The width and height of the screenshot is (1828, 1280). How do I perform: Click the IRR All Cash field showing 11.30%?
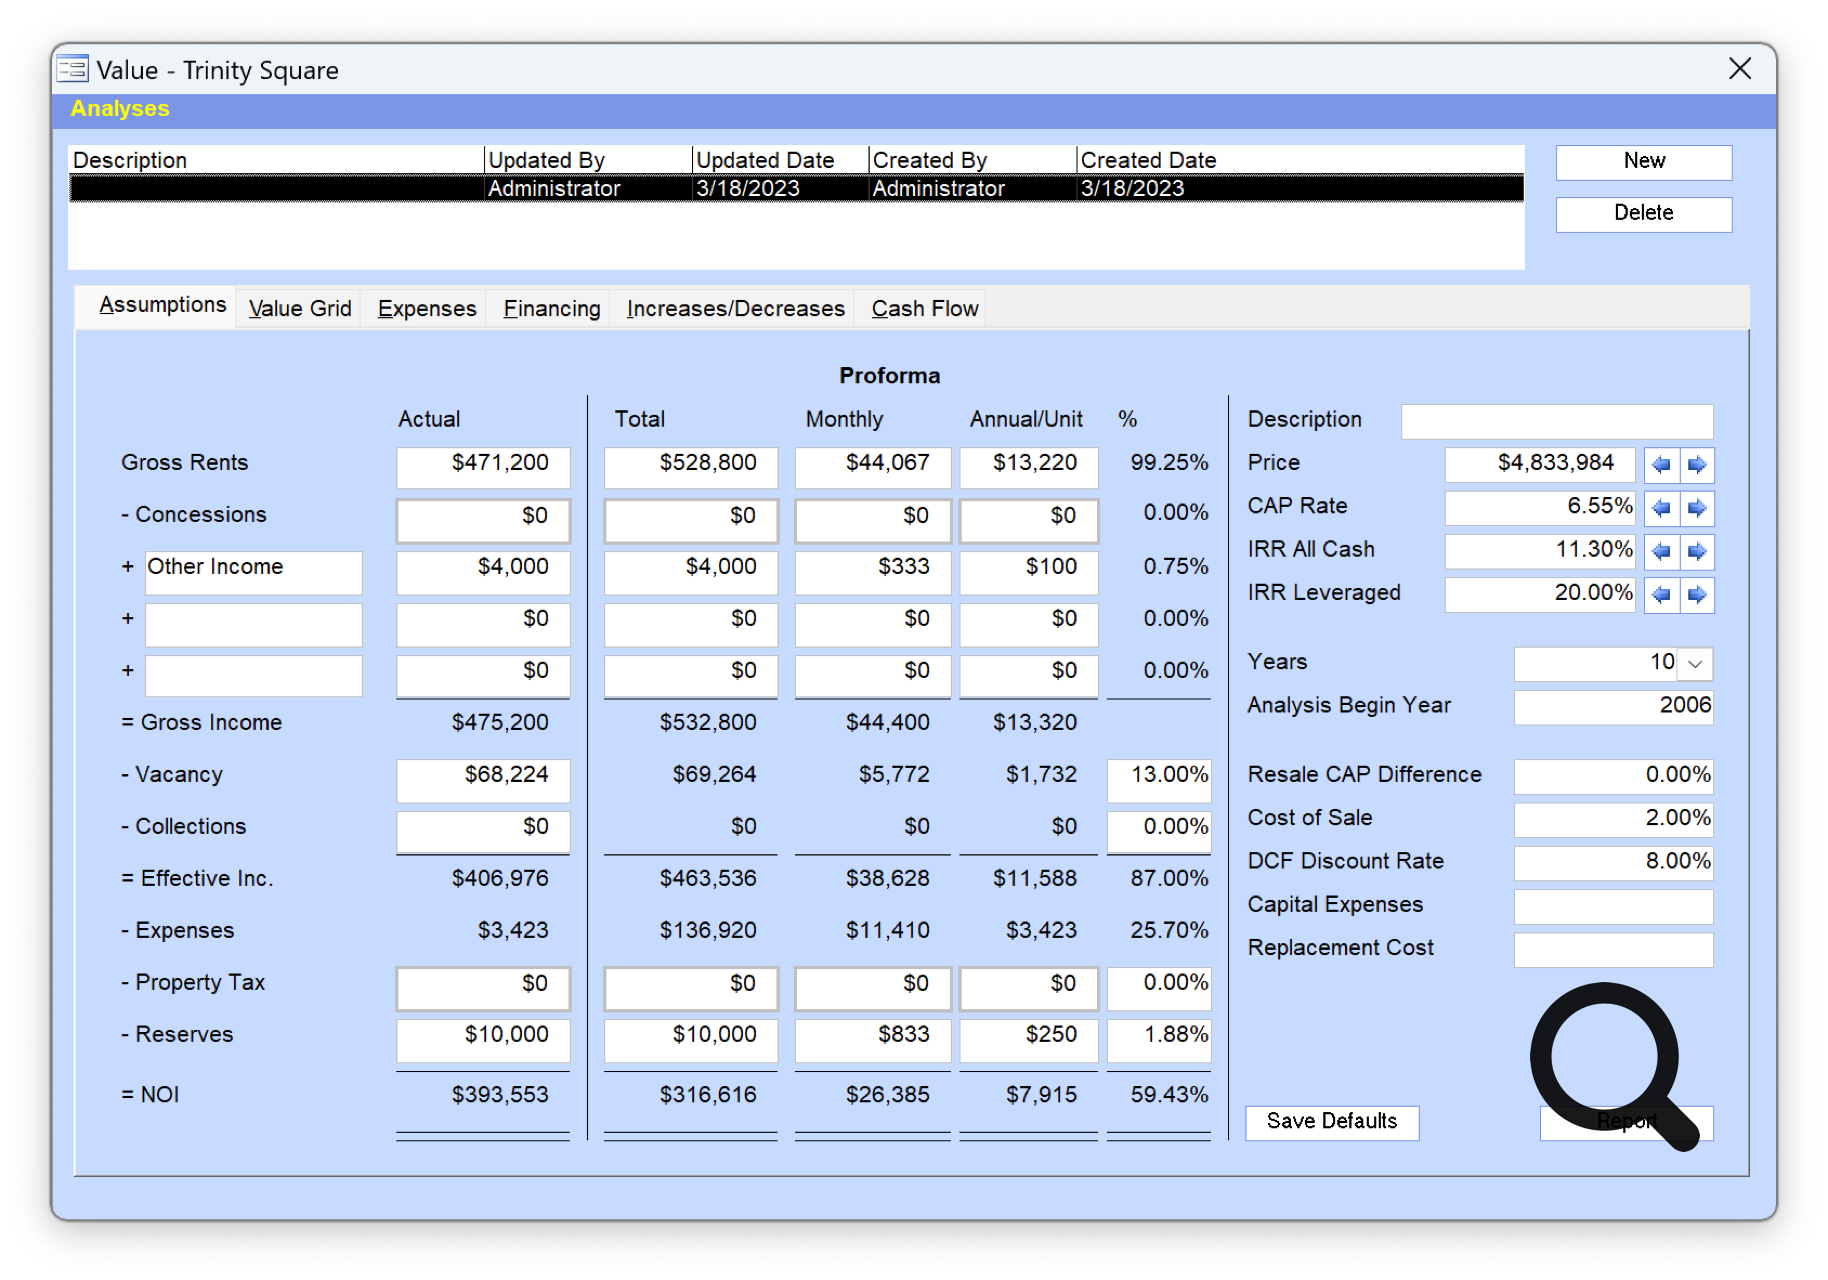click(1540, 551)
